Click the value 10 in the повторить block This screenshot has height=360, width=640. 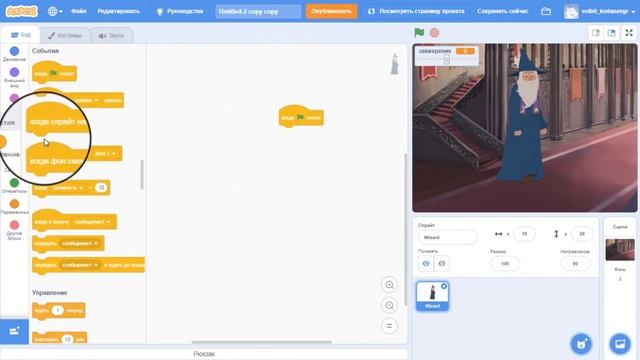(x=67, y=339)
